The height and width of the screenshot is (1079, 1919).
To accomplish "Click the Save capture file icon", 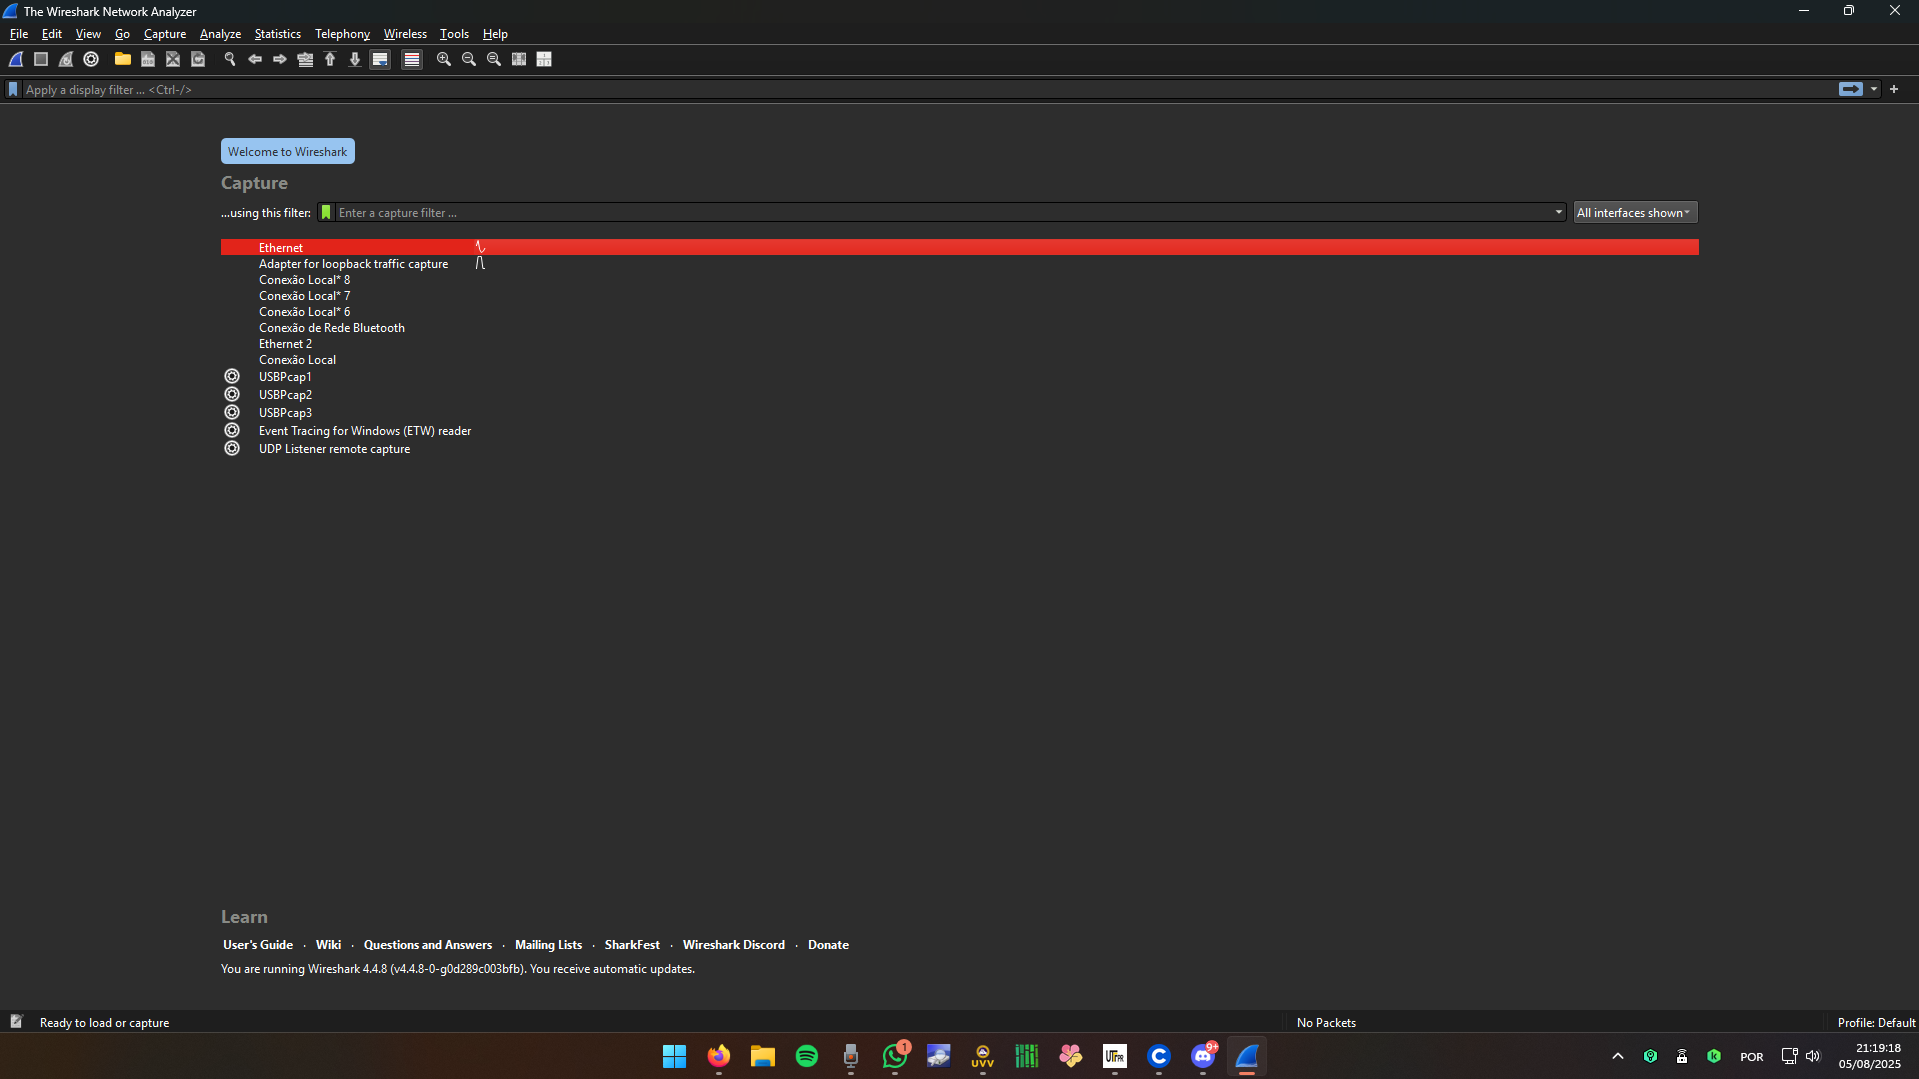I will (x=148, y=60).
